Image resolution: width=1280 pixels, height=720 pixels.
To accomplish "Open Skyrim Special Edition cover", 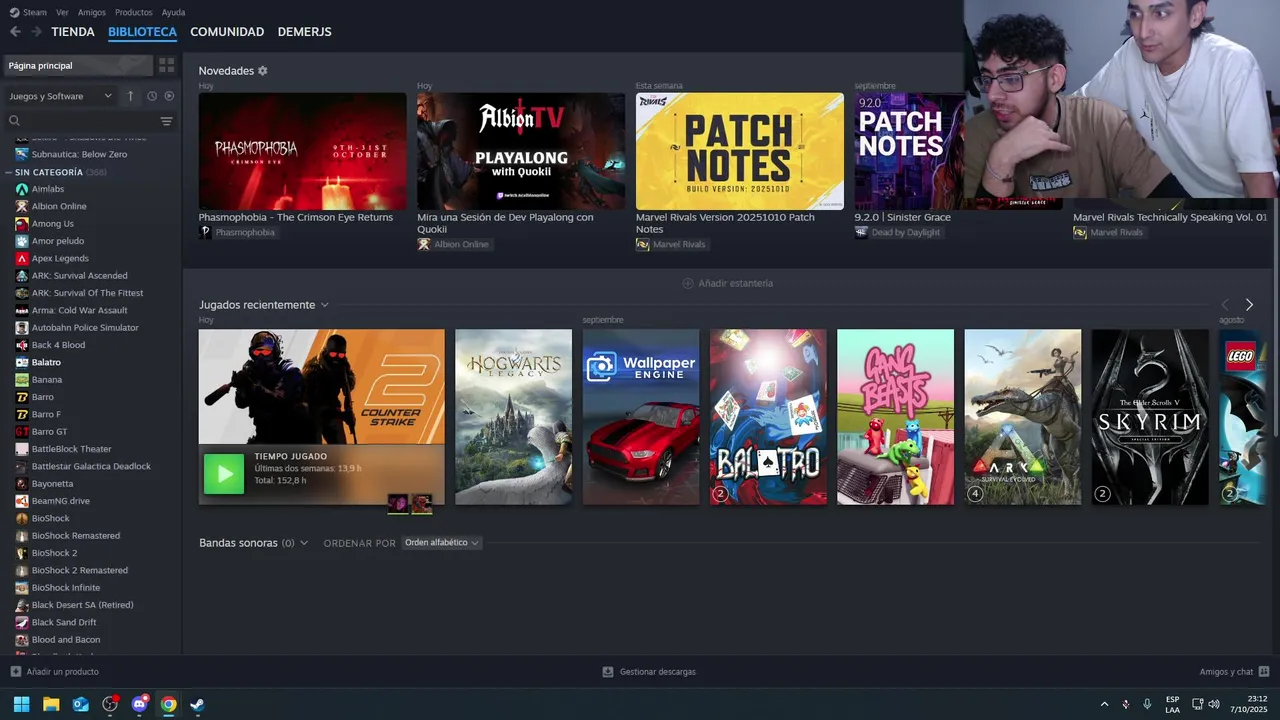I will (1150, 417).
